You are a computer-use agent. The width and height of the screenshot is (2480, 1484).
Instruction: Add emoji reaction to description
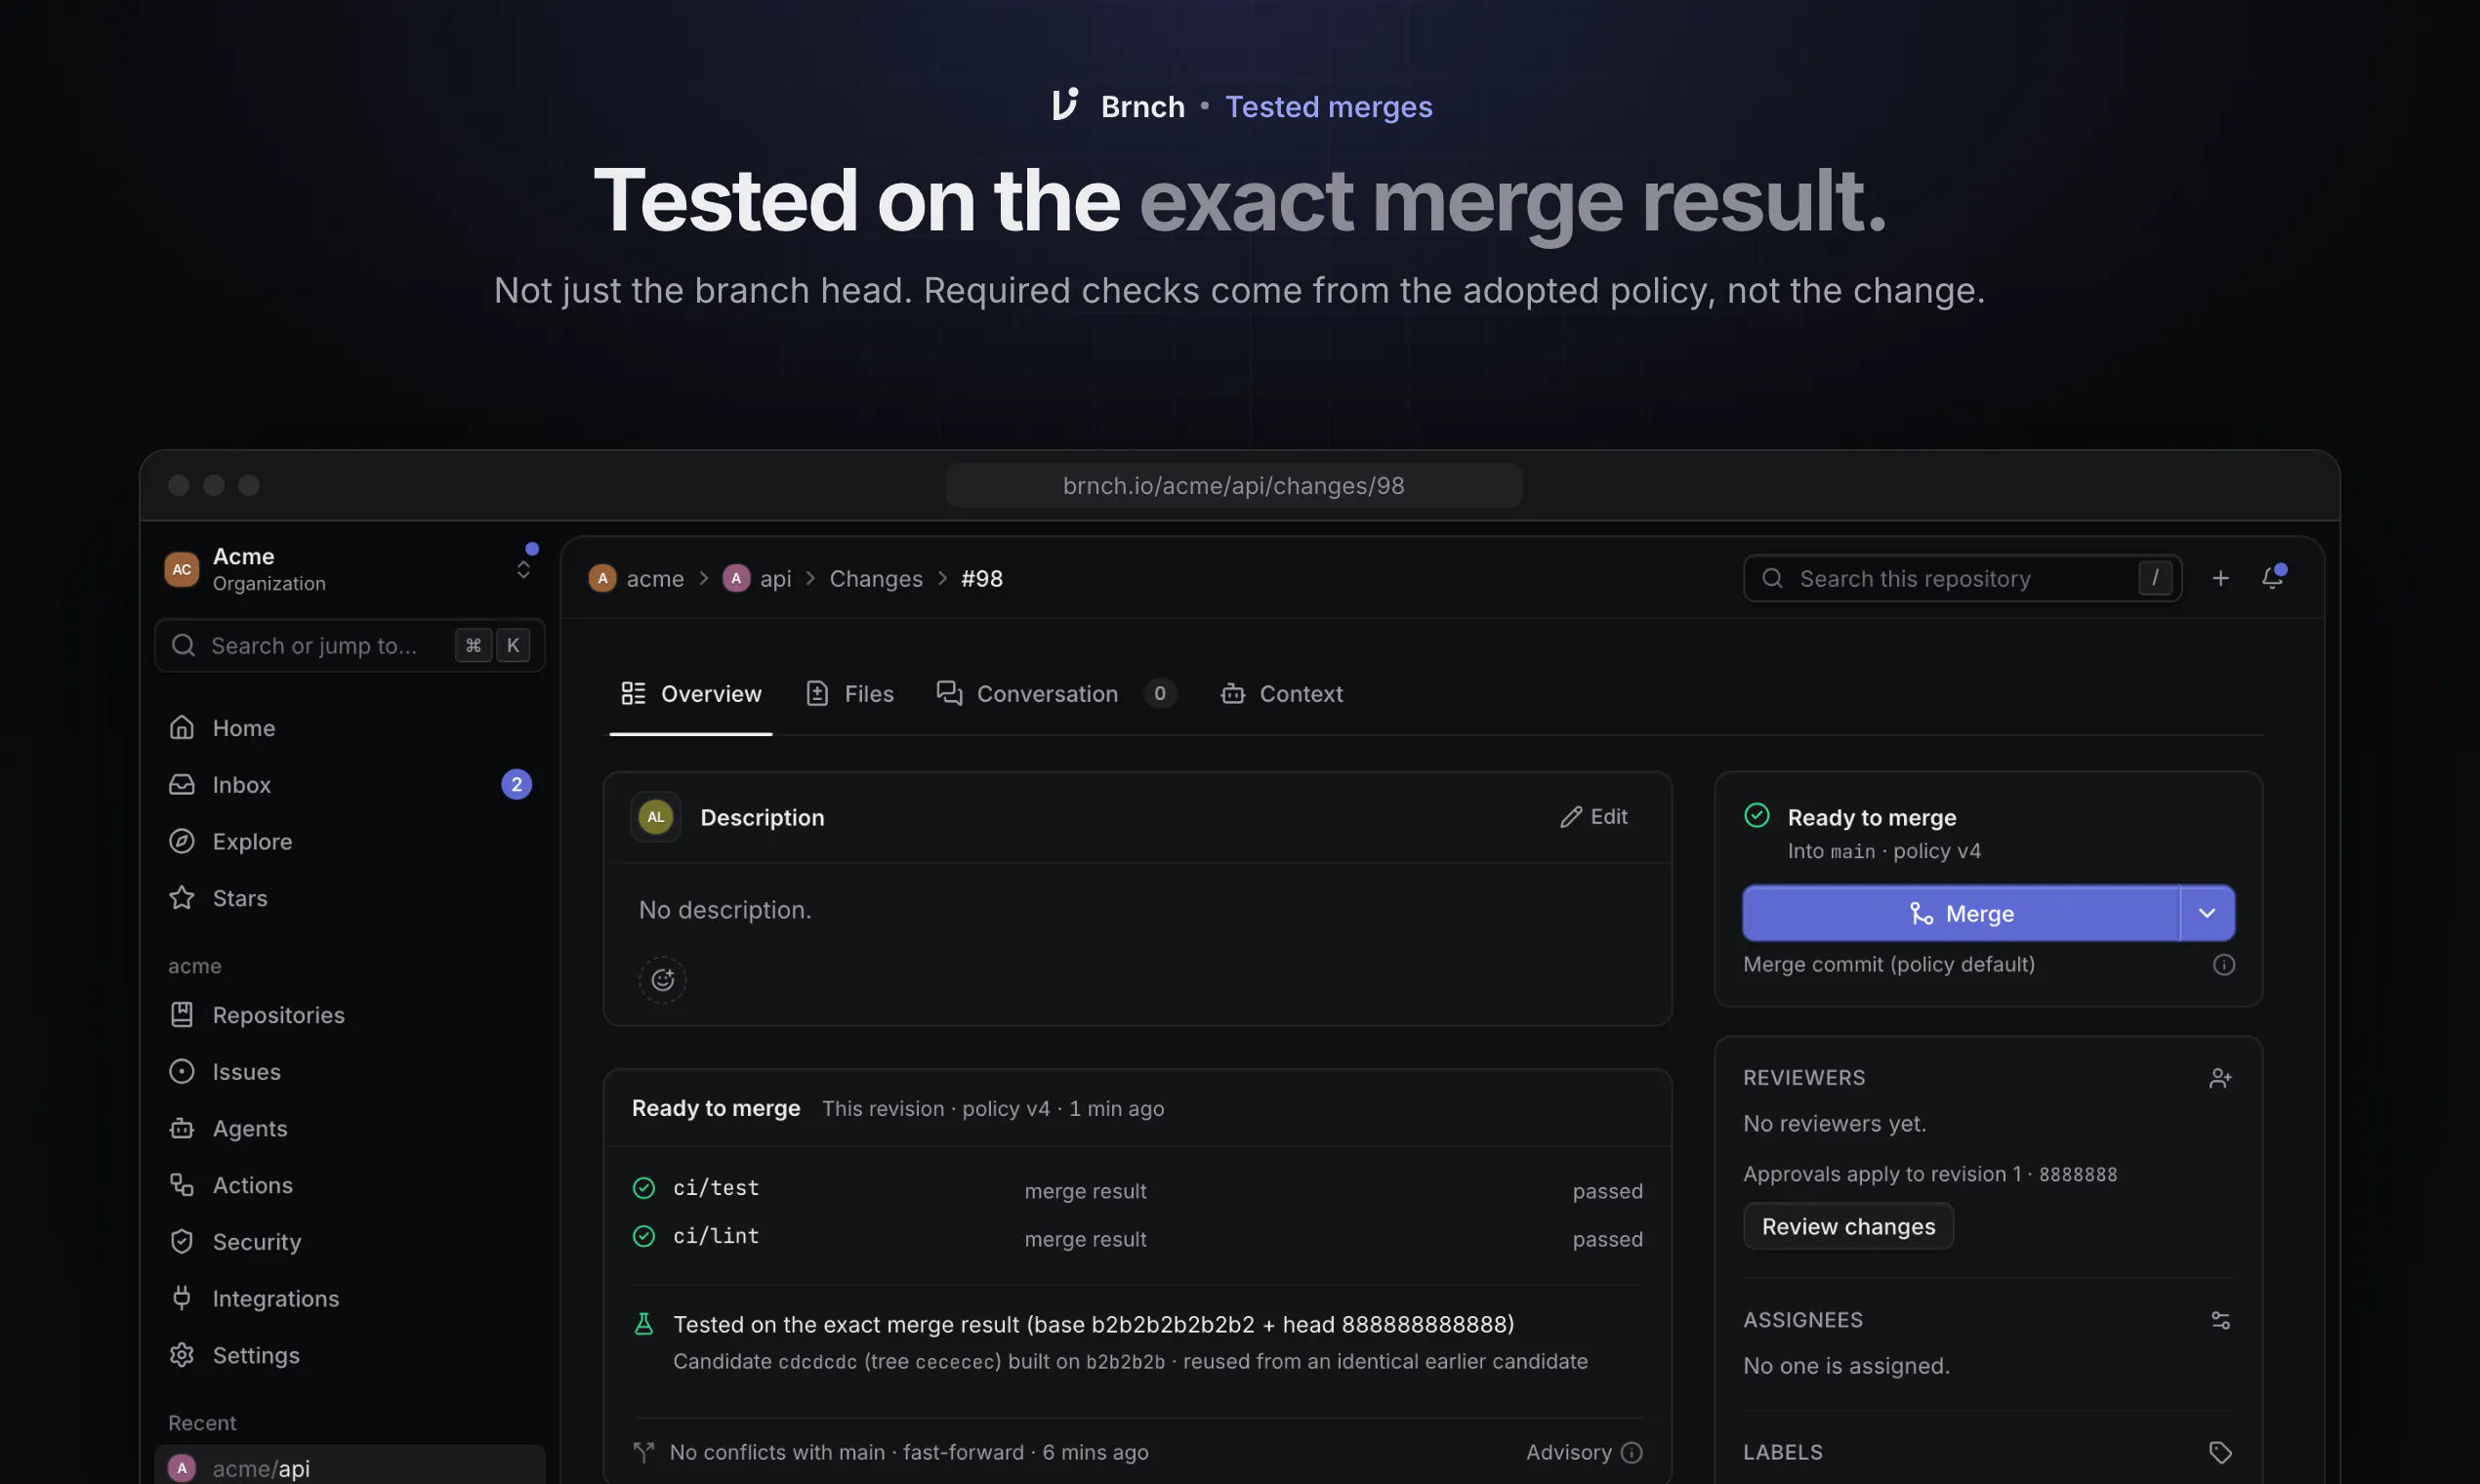(662, 979)
